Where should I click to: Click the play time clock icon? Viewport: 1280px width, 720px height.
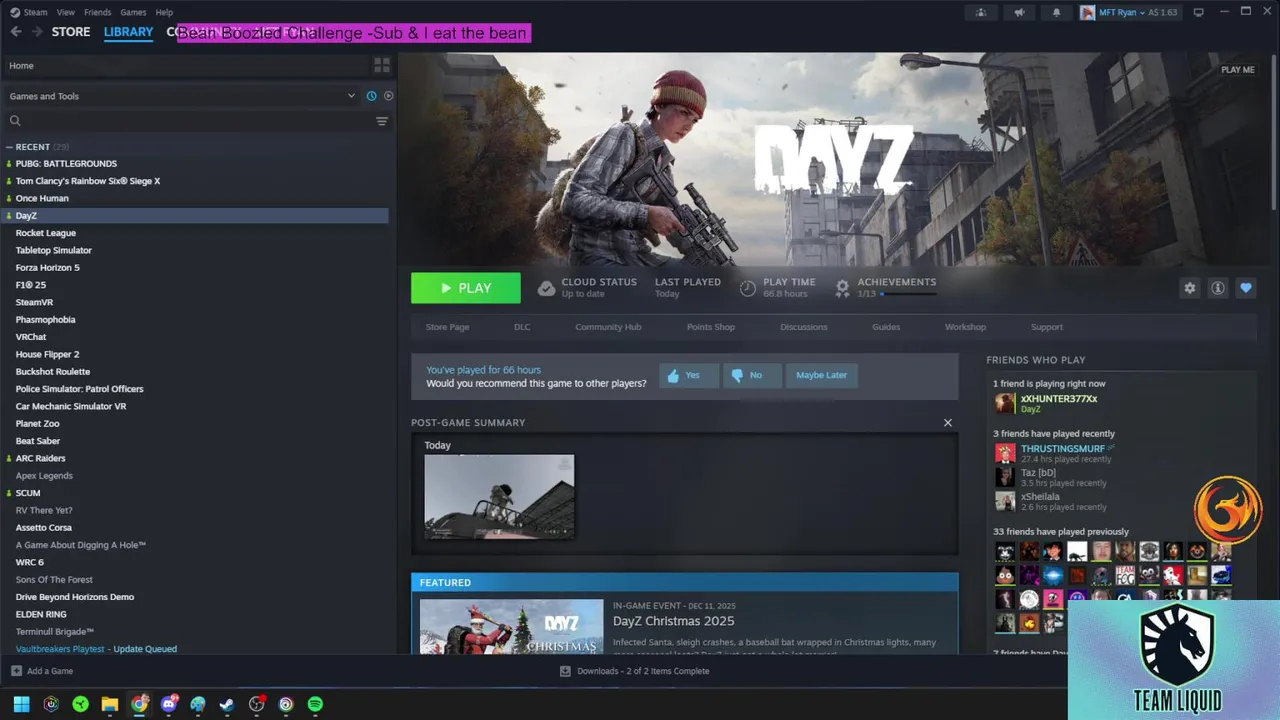(x=748, y=288)
